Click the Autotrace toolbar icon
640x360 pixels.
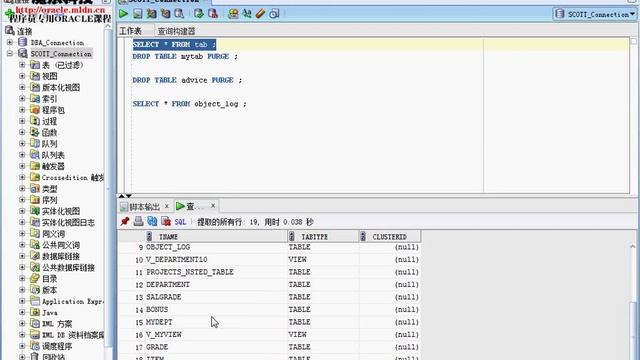click(x=165, y=13)
